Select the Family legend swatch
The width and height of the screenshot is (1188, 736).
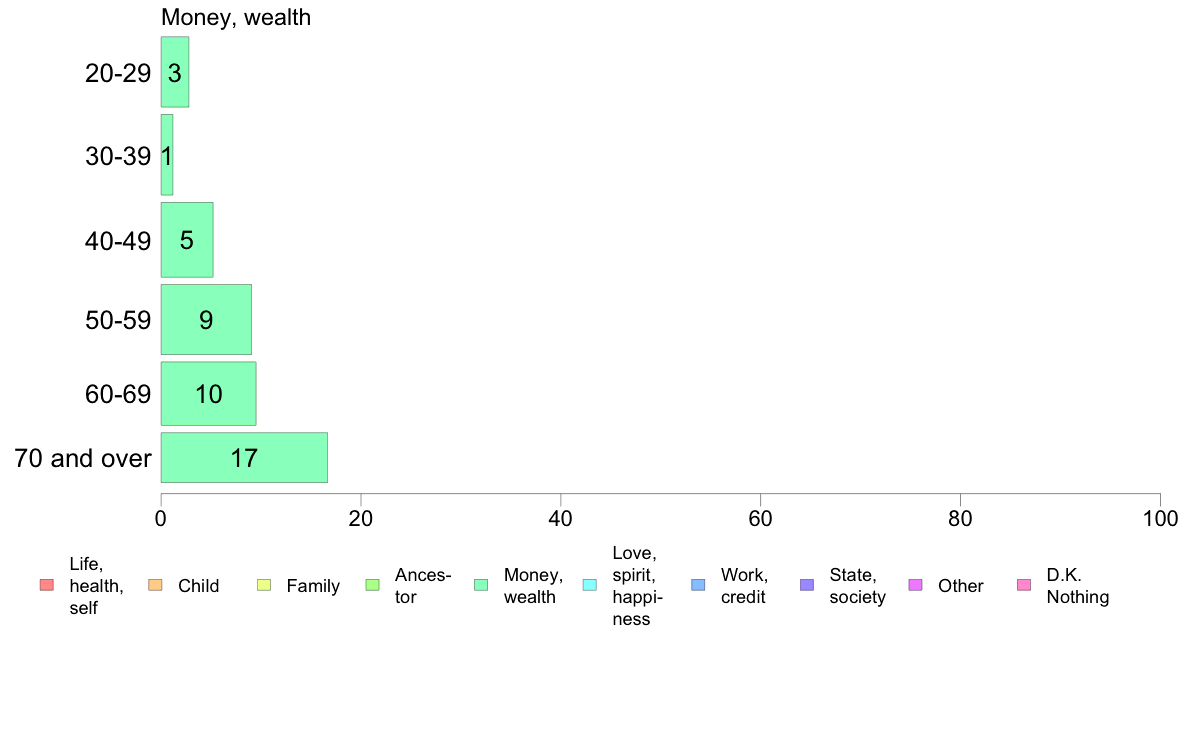click(x=264, y=585)
